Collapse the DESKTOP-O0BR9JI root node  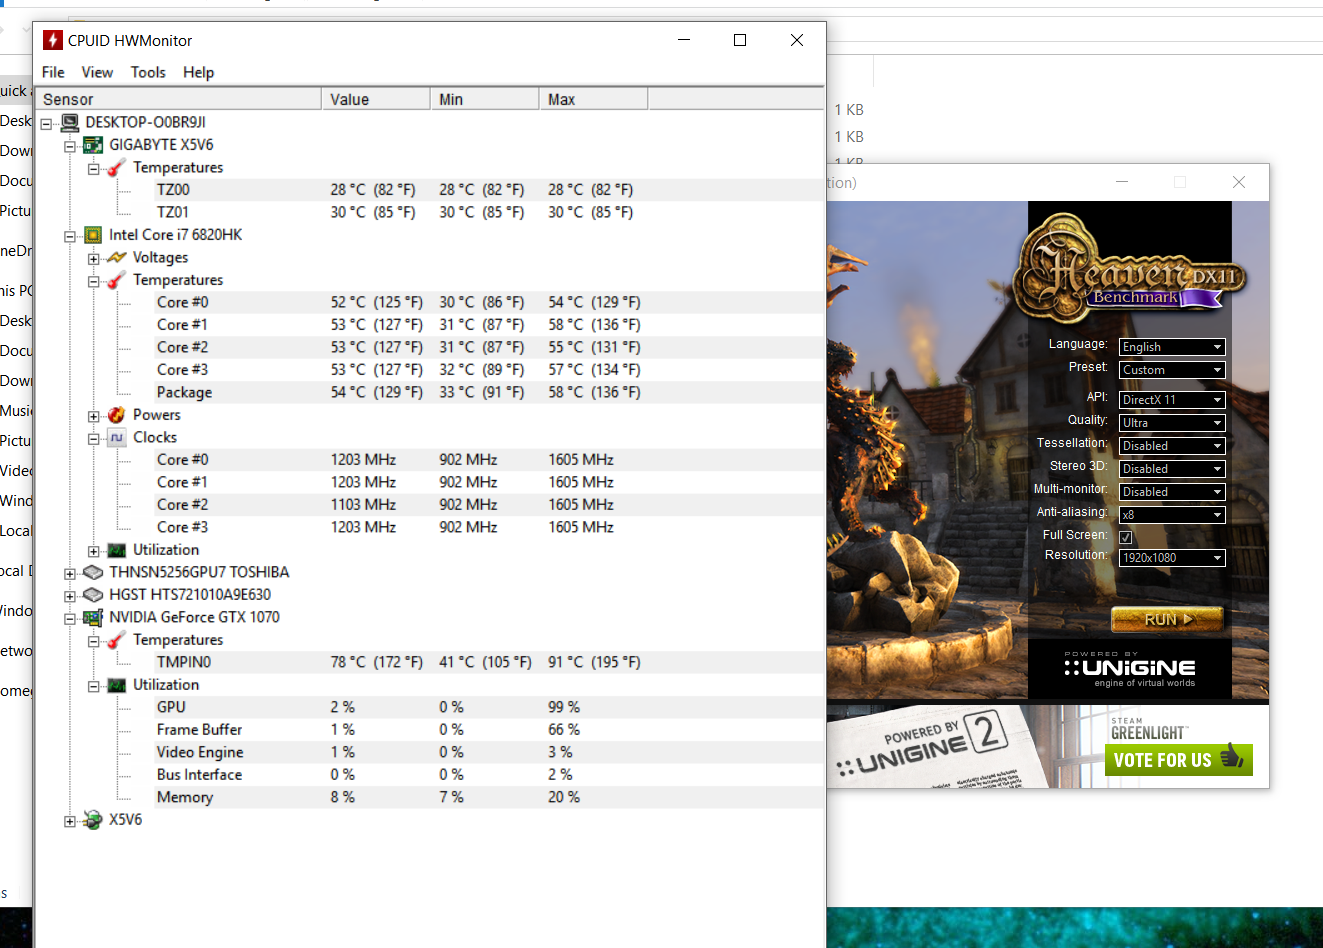pos(46,124)
